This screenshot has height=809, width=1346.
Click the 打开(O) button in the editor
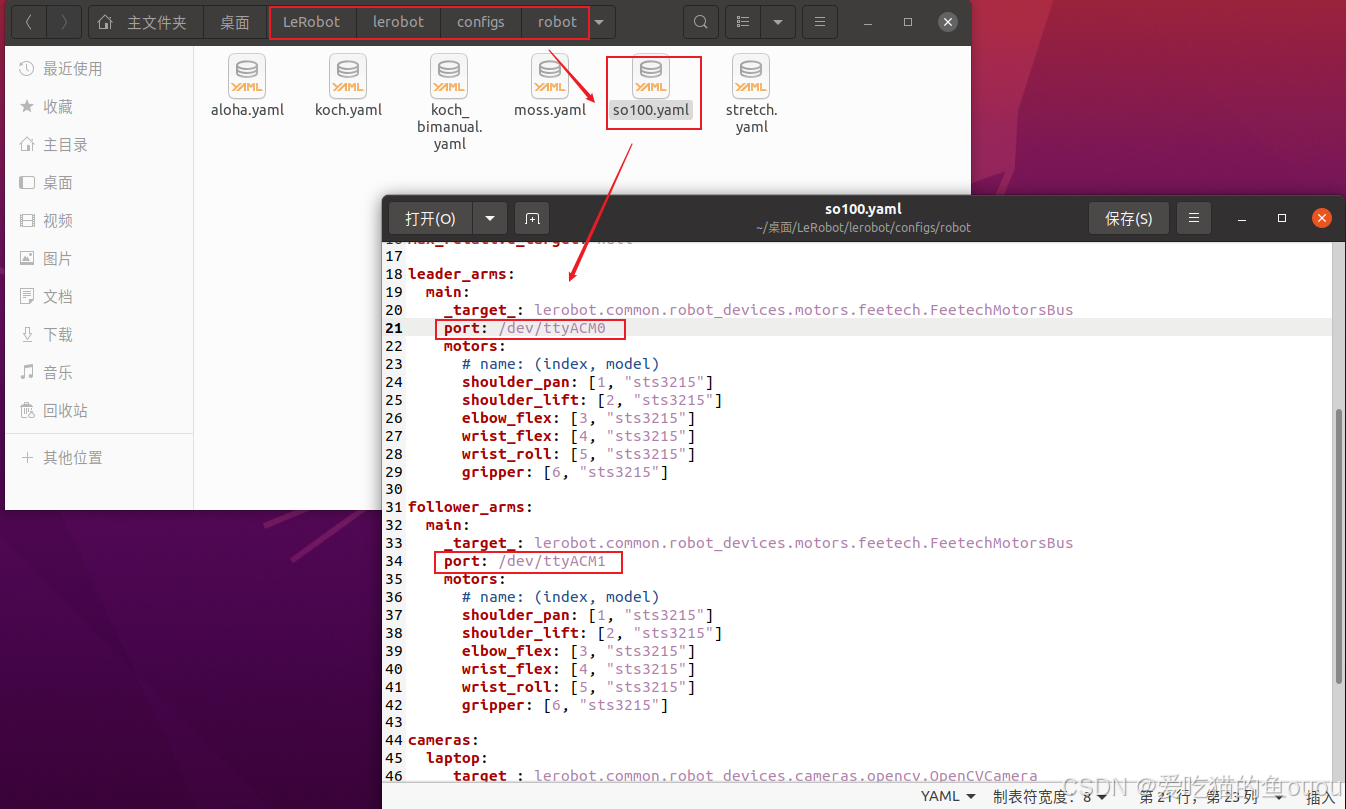coord(431,218)
